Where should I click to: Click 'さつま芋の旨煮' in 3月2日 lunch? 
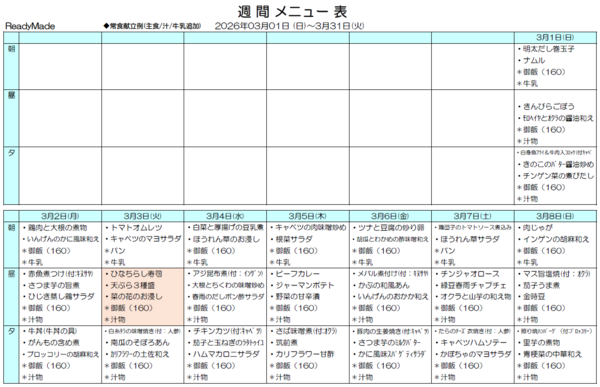pos(54,285)
